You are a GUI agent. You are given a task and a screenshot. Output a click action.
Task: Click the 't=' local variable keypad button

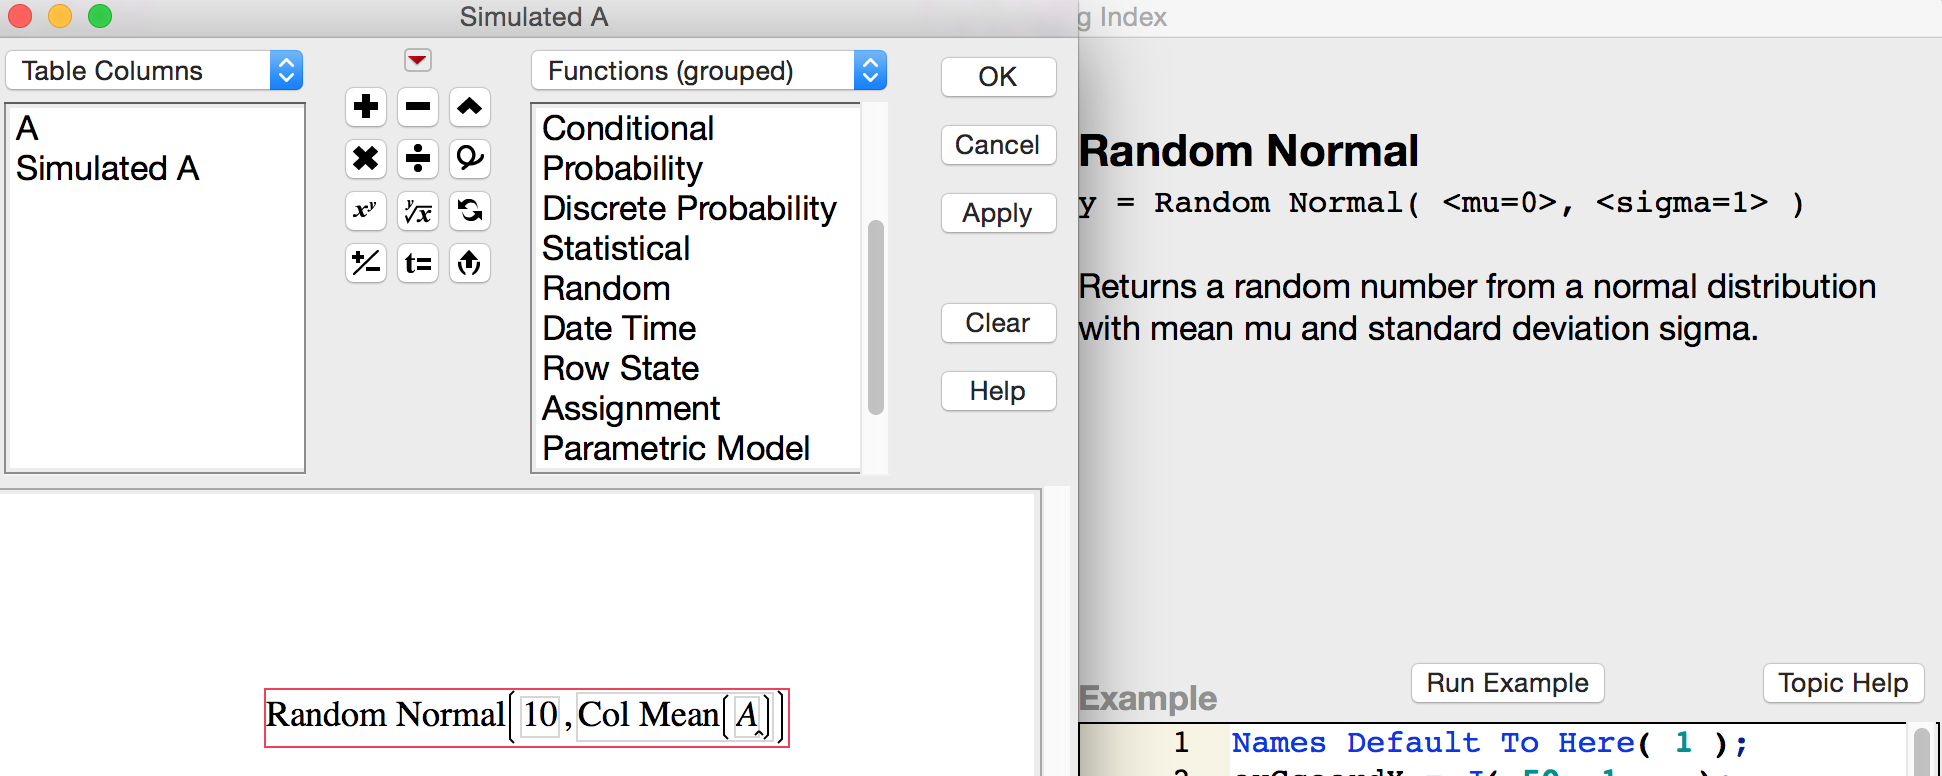point(418,263)
